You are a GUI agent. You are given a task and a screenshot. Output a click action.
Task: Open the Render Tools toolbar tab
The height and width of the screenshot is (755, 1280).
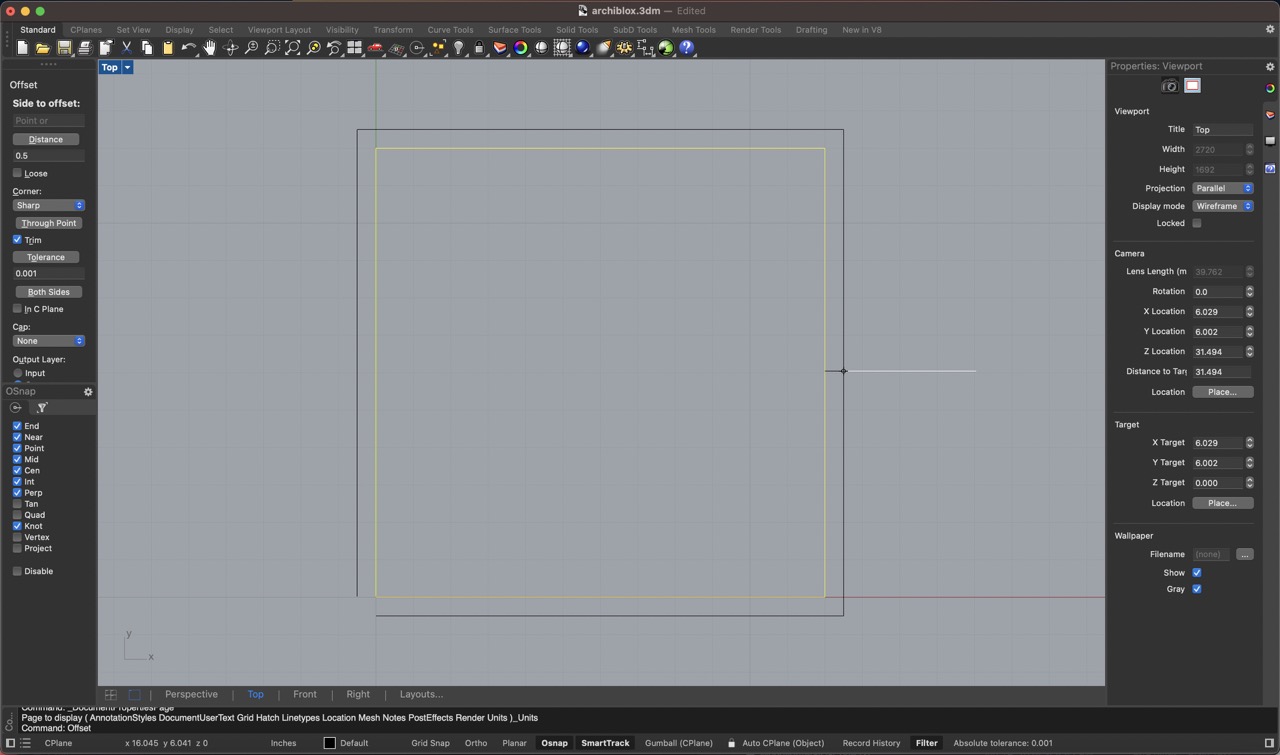(x=756, y=30)
